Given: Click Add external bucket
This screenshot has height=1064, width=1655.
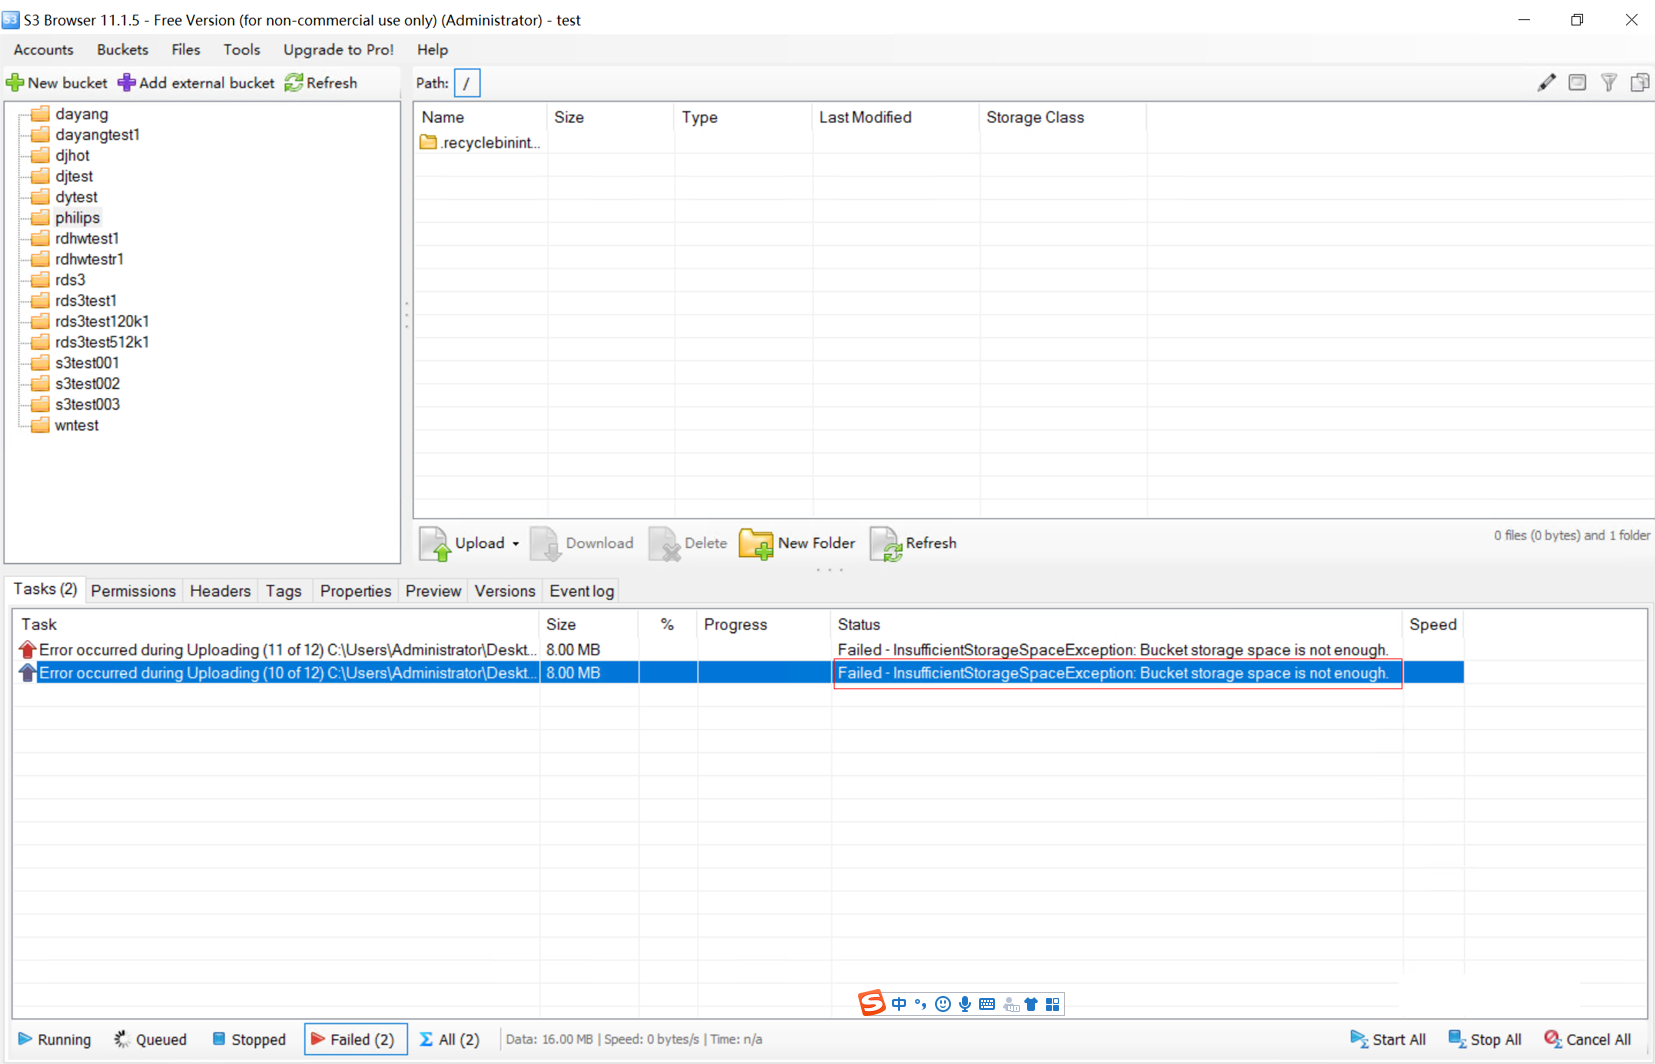Looking at the screenshot, I should [196, 83].
